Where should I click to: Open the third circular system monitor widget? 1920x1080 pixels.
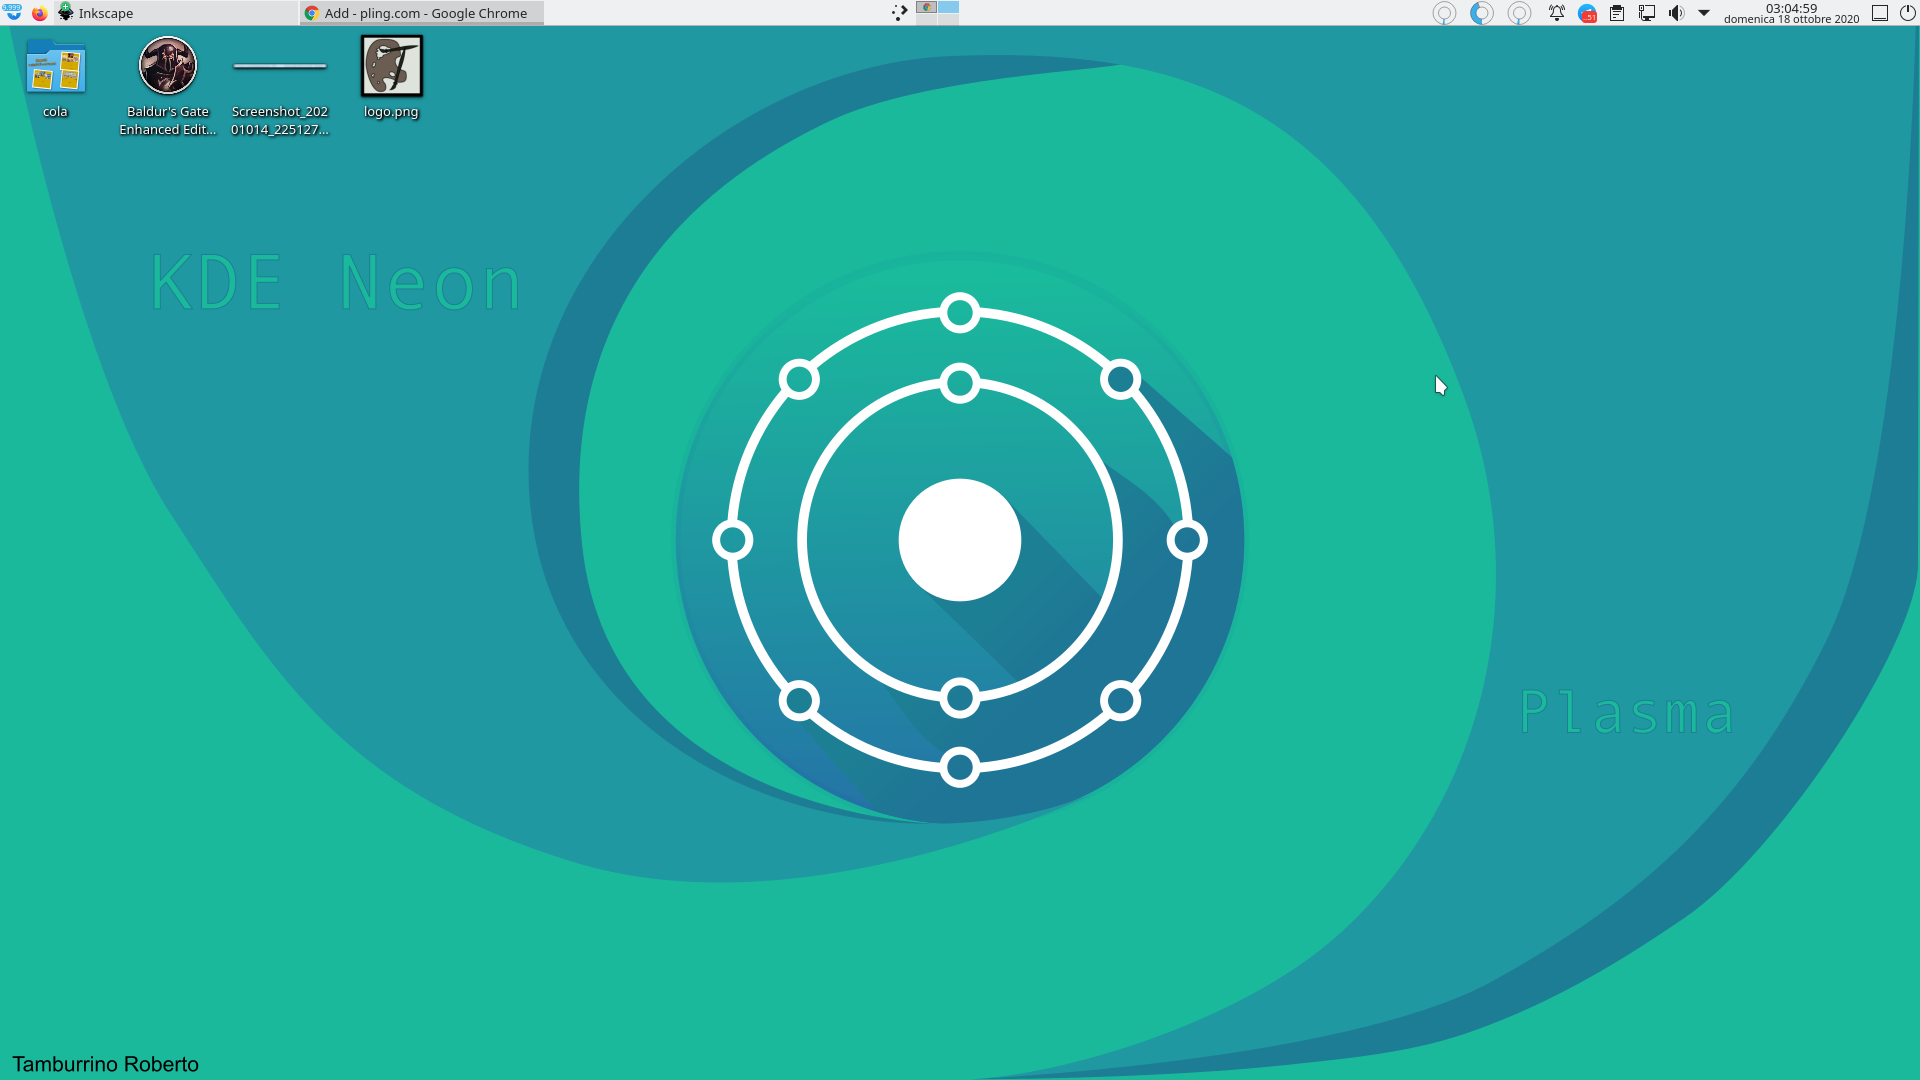(x=1519, y=13)
